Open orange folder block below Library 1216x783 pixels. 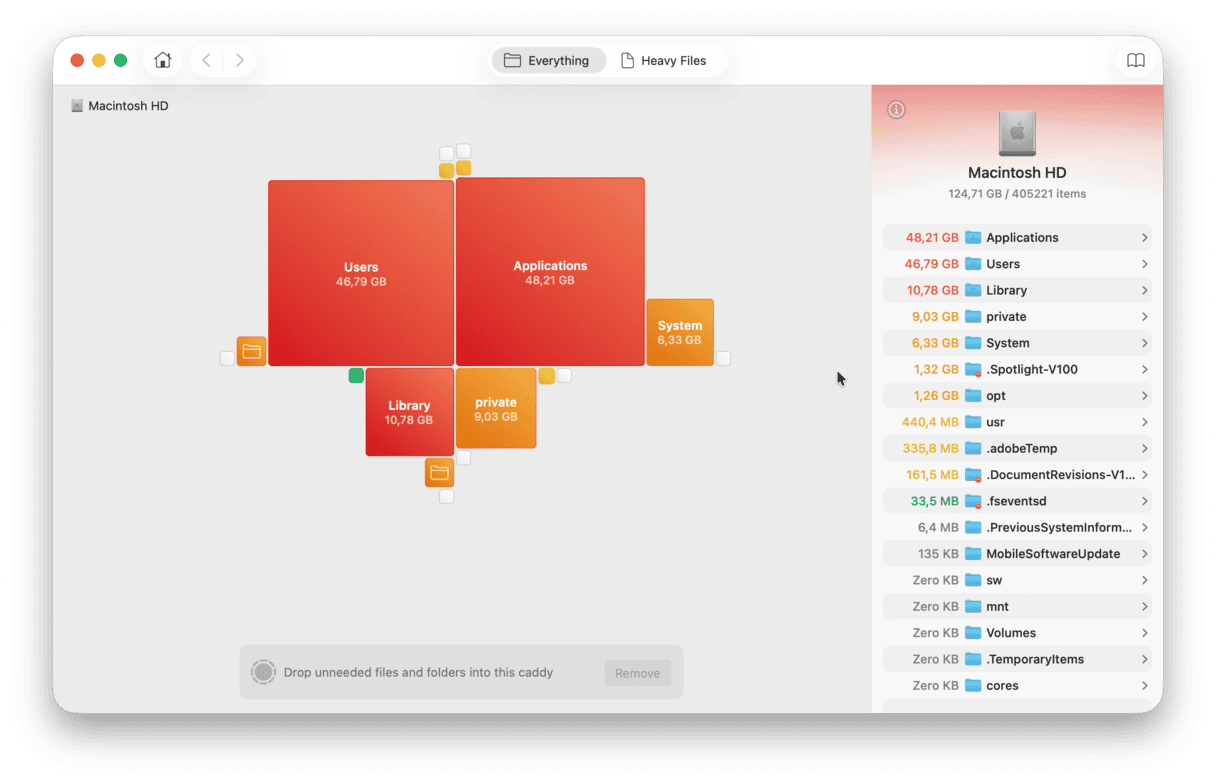pyautogui.click(x=439, y=473)
